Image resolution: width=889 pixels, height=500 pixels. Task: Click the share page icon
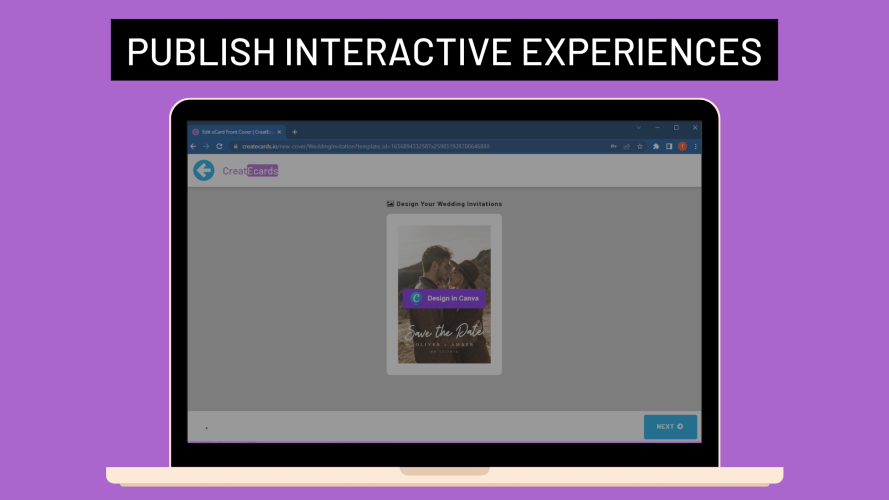click(626, 146)
